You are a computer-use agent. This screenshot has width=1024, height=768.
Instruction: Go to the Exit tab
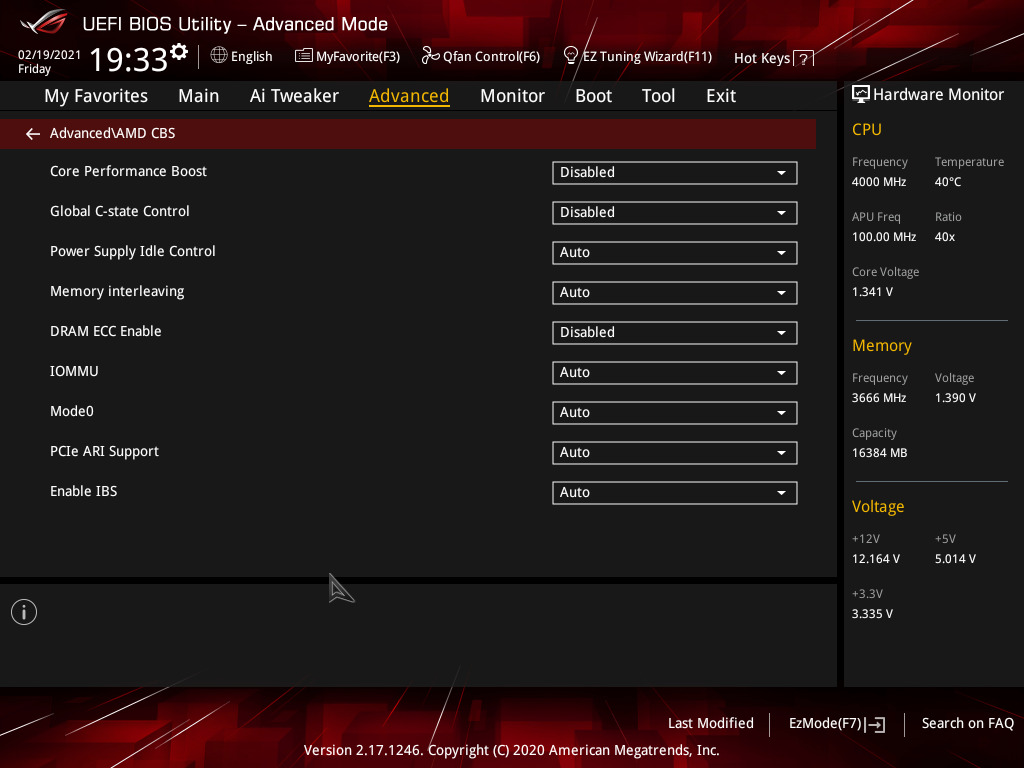(x=721, y=96)
